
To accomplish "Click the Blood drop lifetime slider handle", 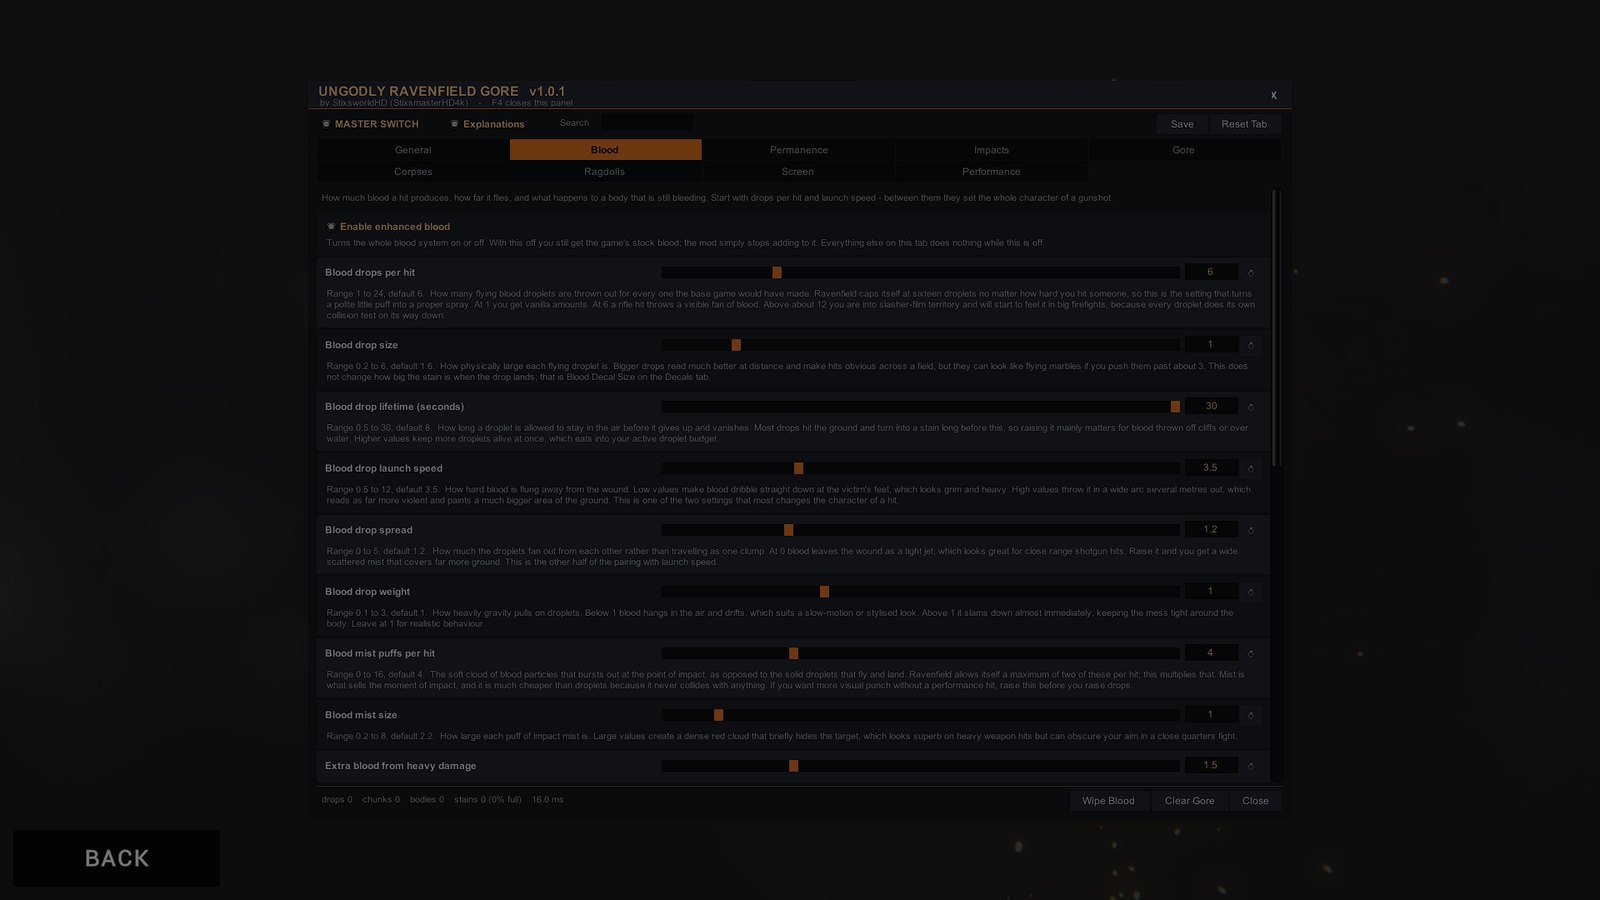I will (x=1175, y=407).
